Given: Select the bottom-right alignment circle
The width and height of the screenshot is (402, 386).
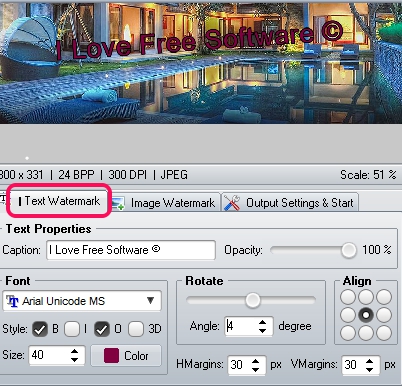Looking at the screenshot, I should coord(384,332).
